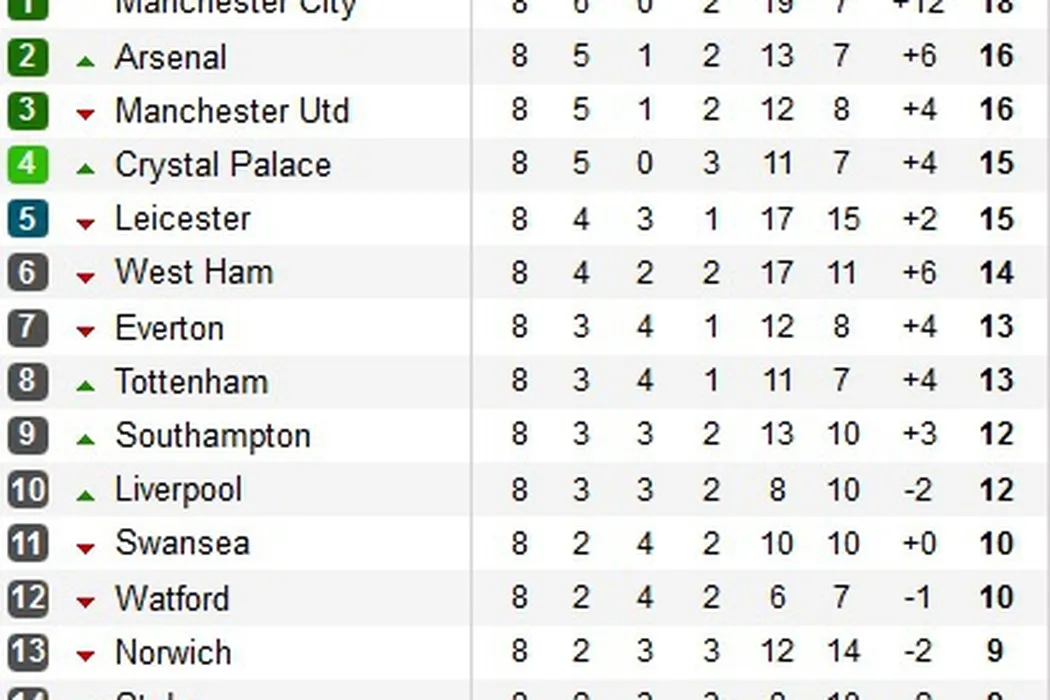Click the red down arrow beside Swansea
This screenshot has height=700, width=1050.
point(86,548)
